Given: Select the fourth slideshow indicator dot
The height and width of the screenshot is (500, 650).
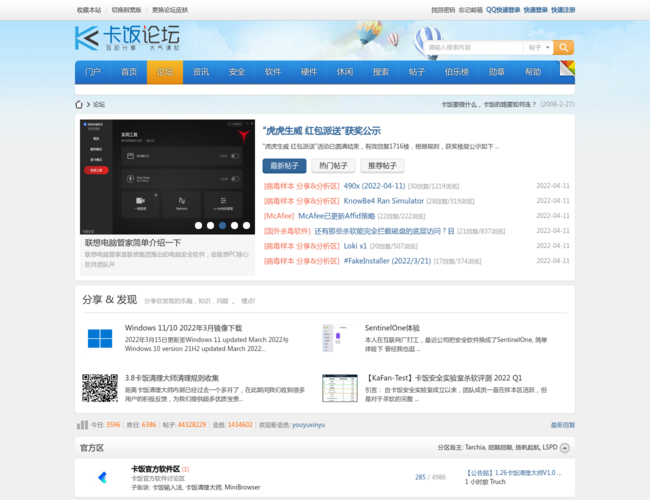Looking at the screenshot, I should tap(235, 225).
